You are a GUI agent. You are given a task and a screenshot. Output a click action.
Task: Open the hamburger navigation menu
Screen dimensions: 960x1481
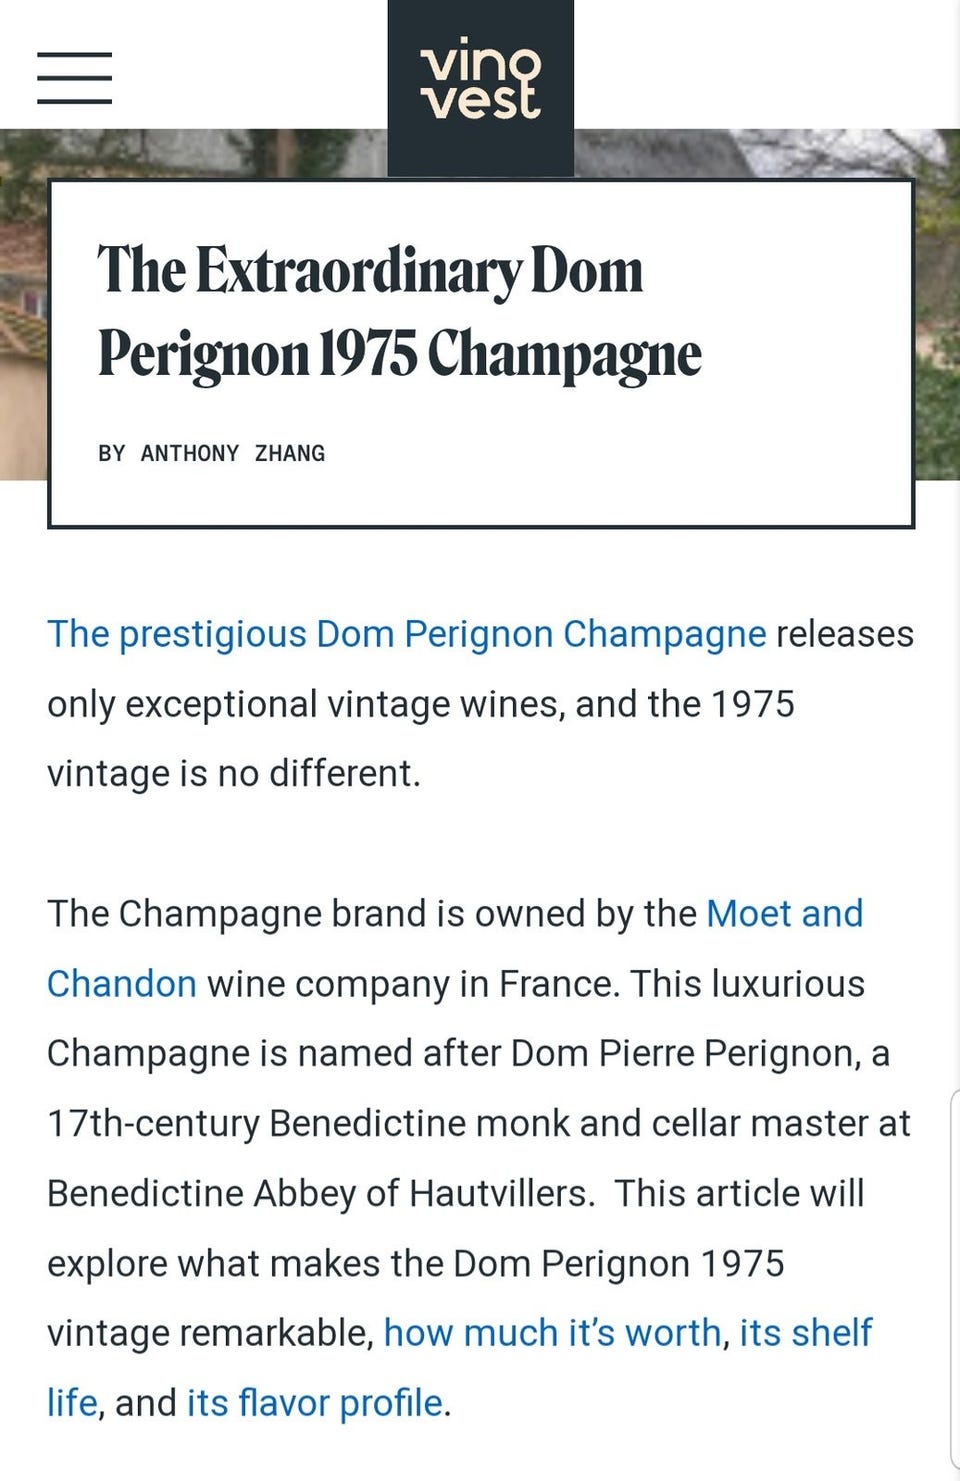point(74,78)
